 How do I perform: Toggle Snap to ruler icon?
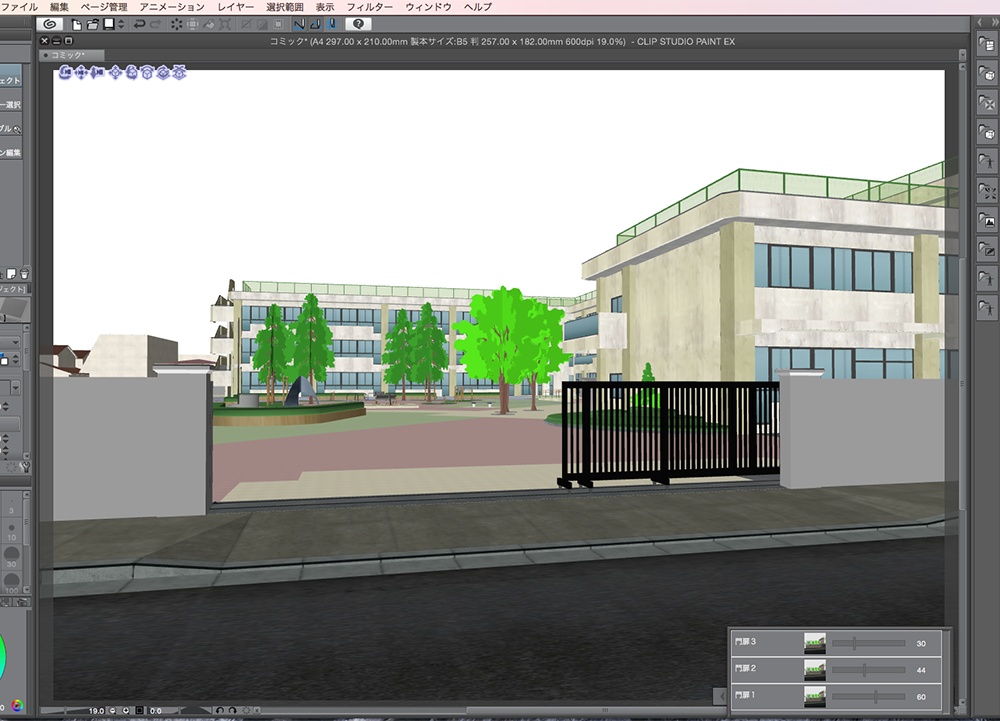pyautogui.click(x=298, y=24)
